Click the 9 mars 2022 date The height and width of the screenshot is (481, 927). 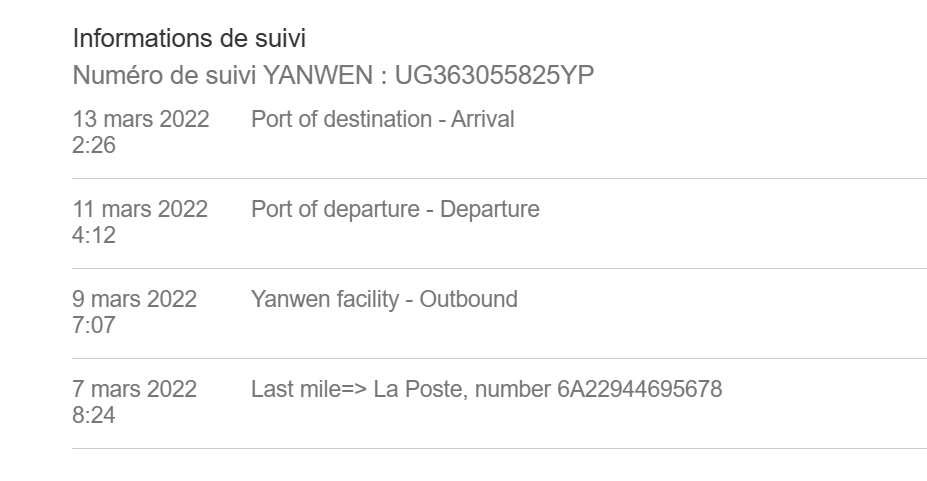coord(135,300)
